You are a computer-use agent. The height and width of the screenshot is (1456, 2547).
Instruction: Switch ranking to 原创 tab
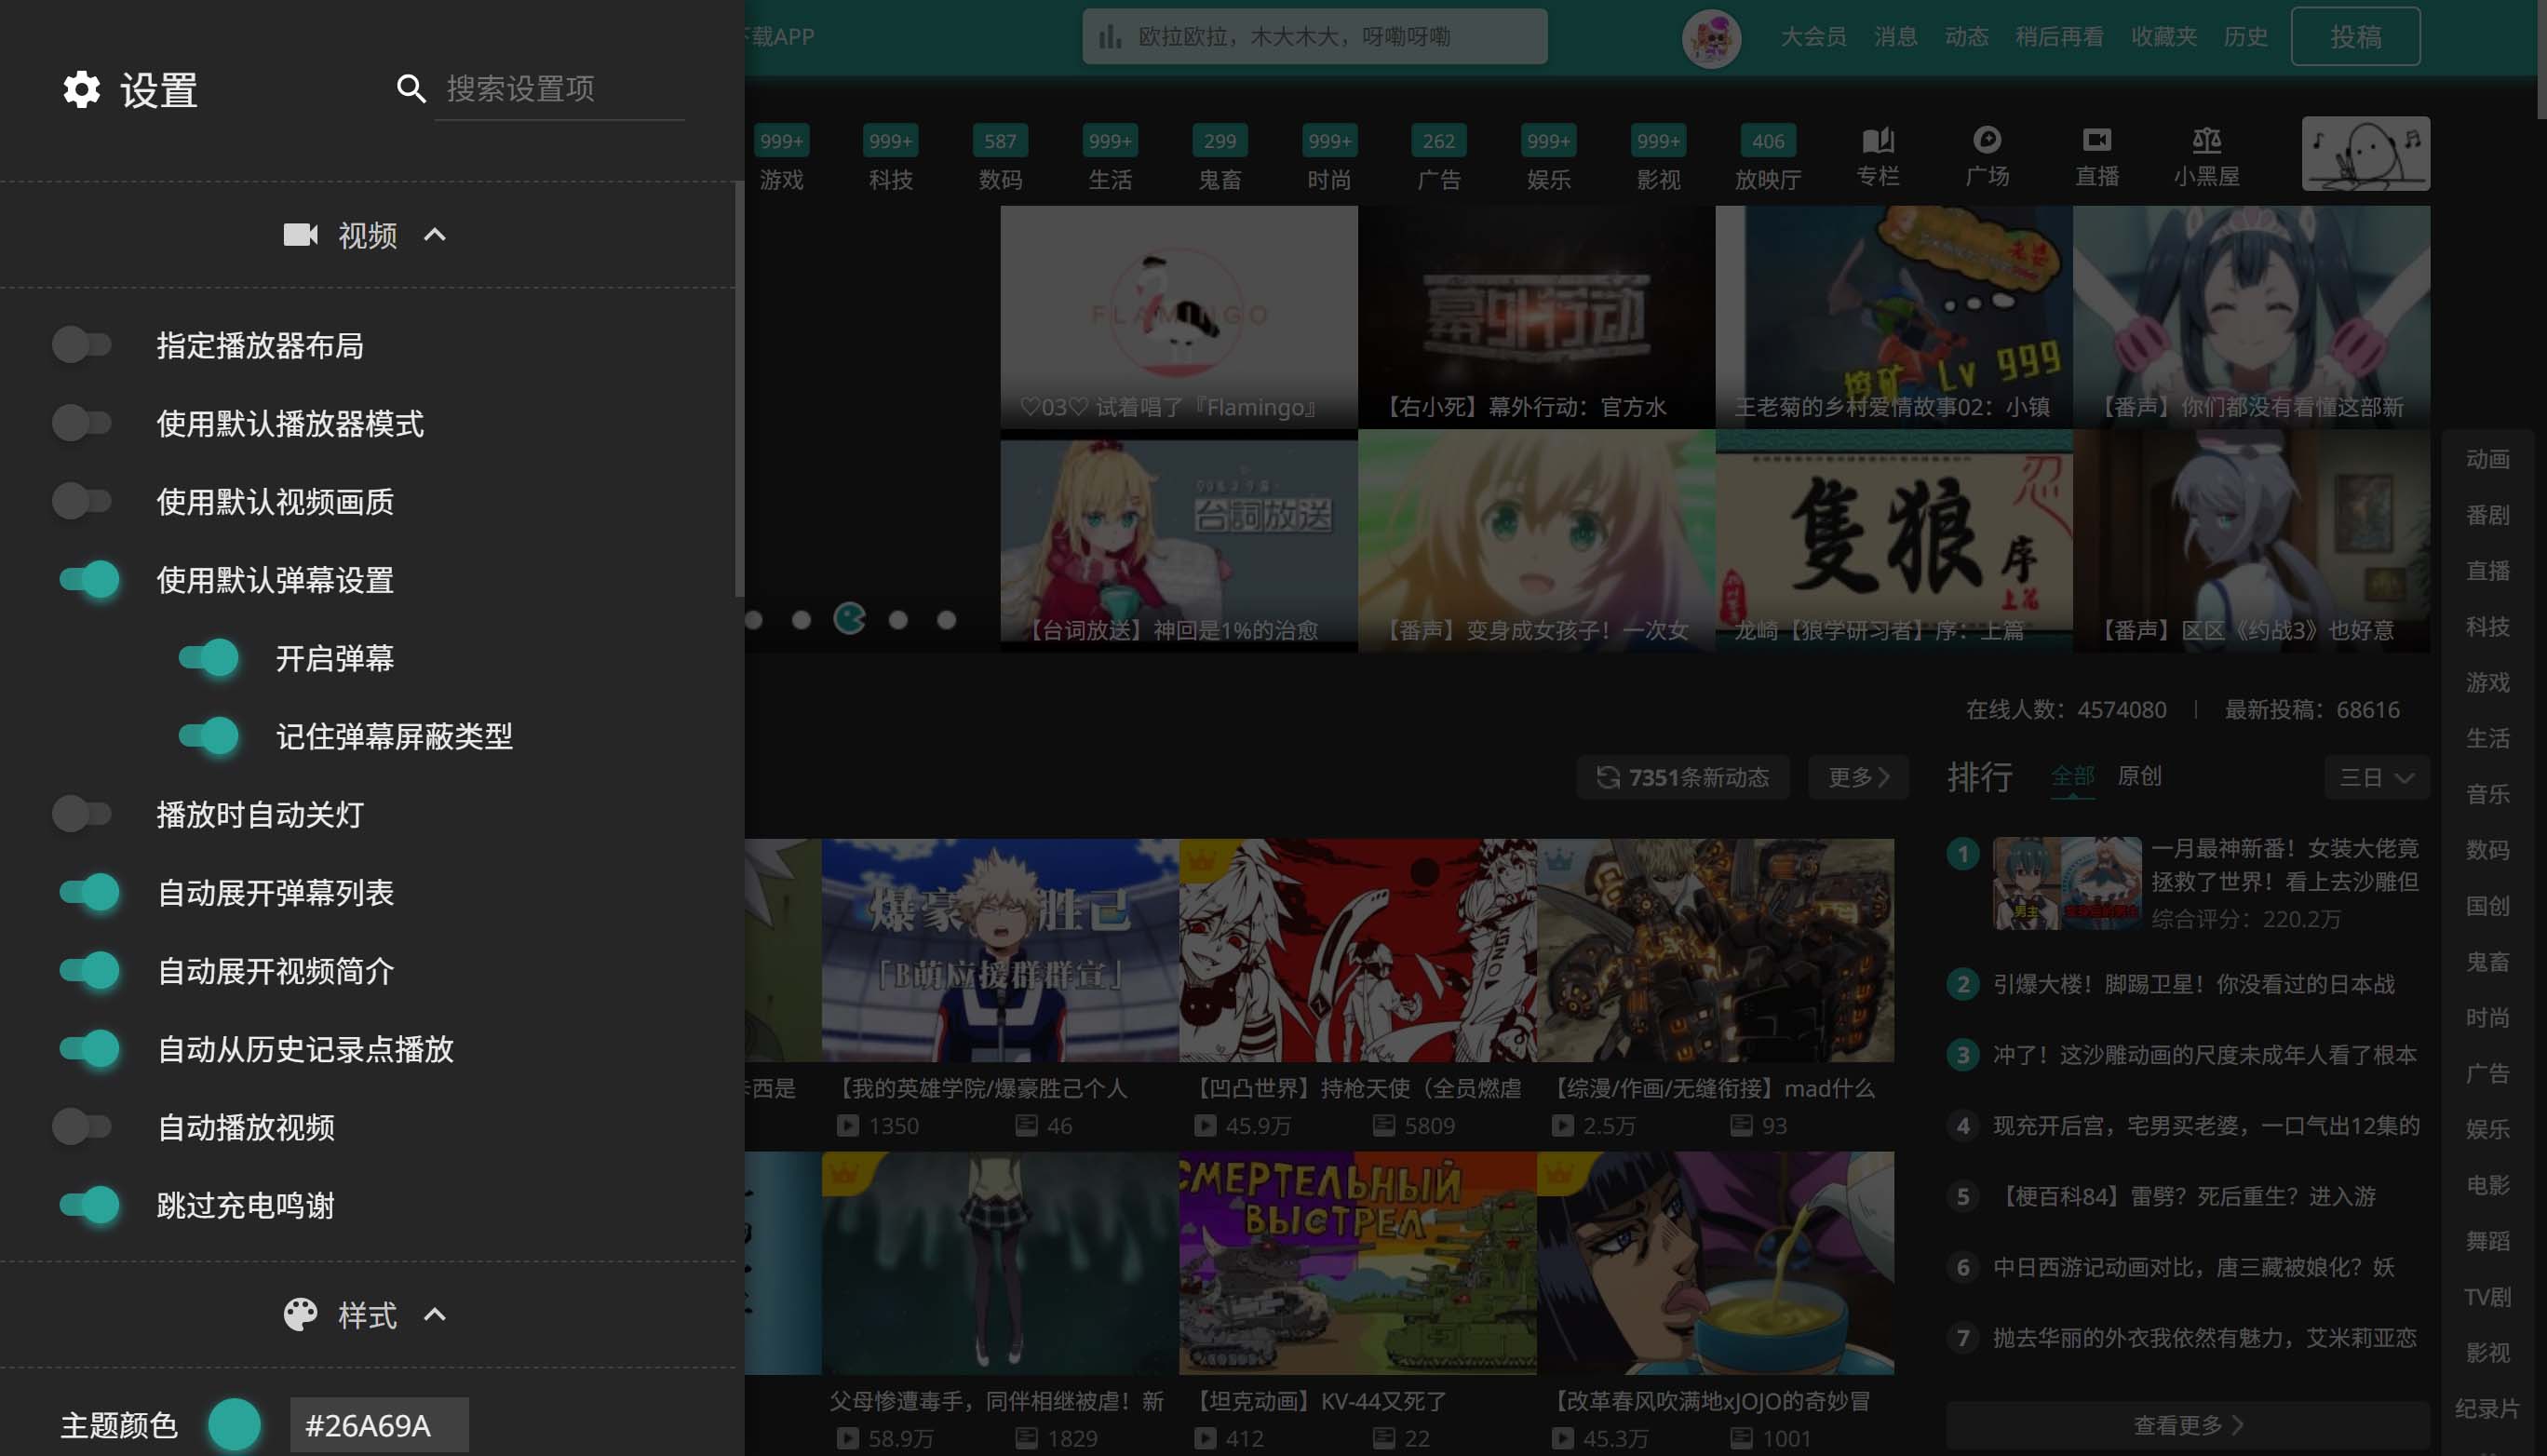(2139, 776)
